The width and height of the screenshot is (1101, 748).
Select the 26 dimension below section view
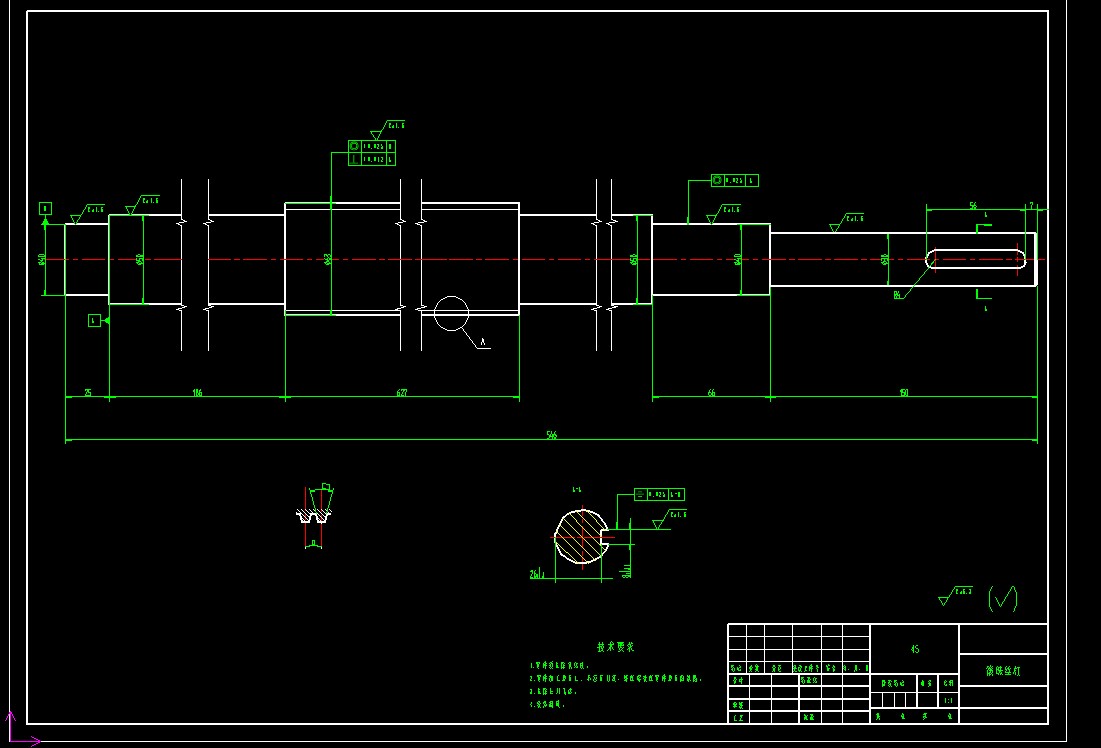(x=537, y=575)
